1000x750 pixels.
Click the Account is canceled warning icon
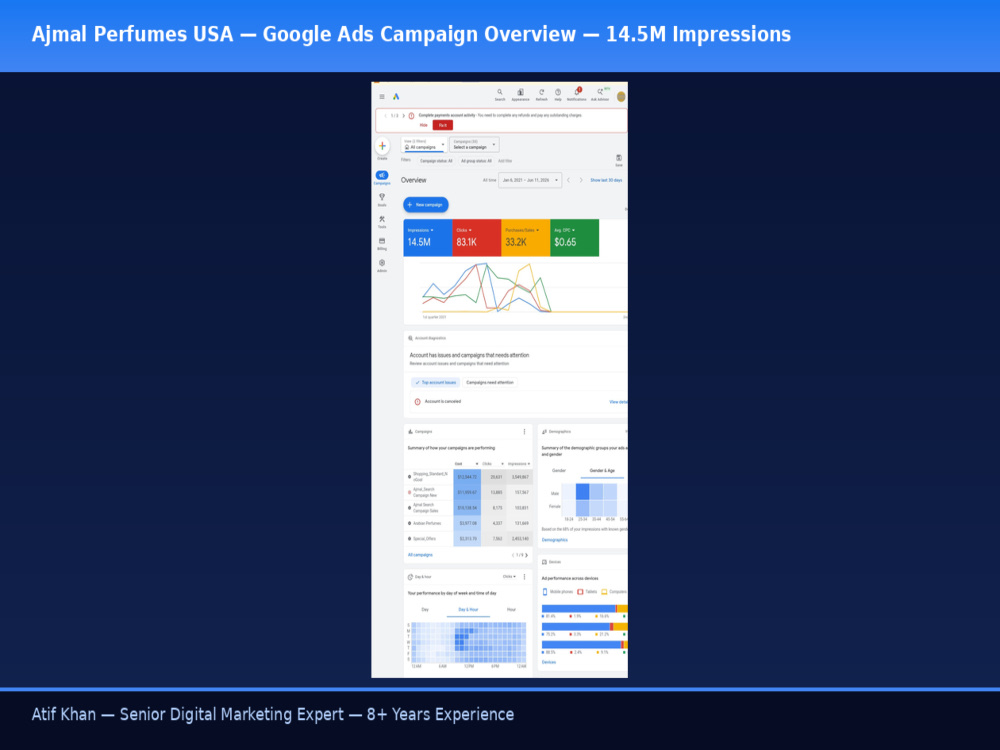click(418, 402)
